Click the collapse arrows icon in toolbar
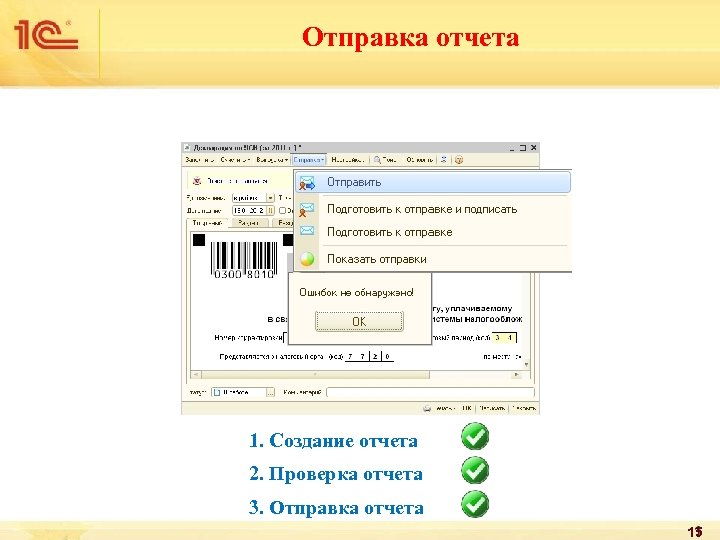 click(x=444, y=160)
